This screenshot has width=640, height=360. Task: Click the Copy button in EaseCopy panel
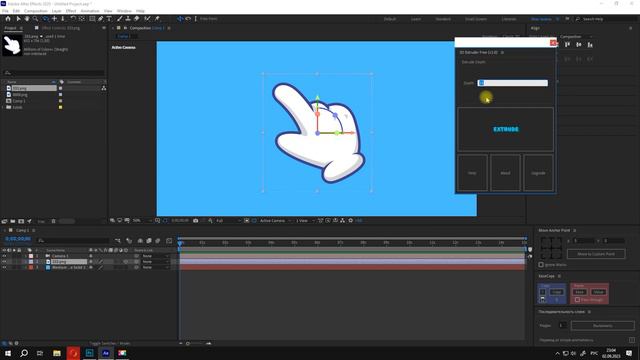tap(557, 292)
